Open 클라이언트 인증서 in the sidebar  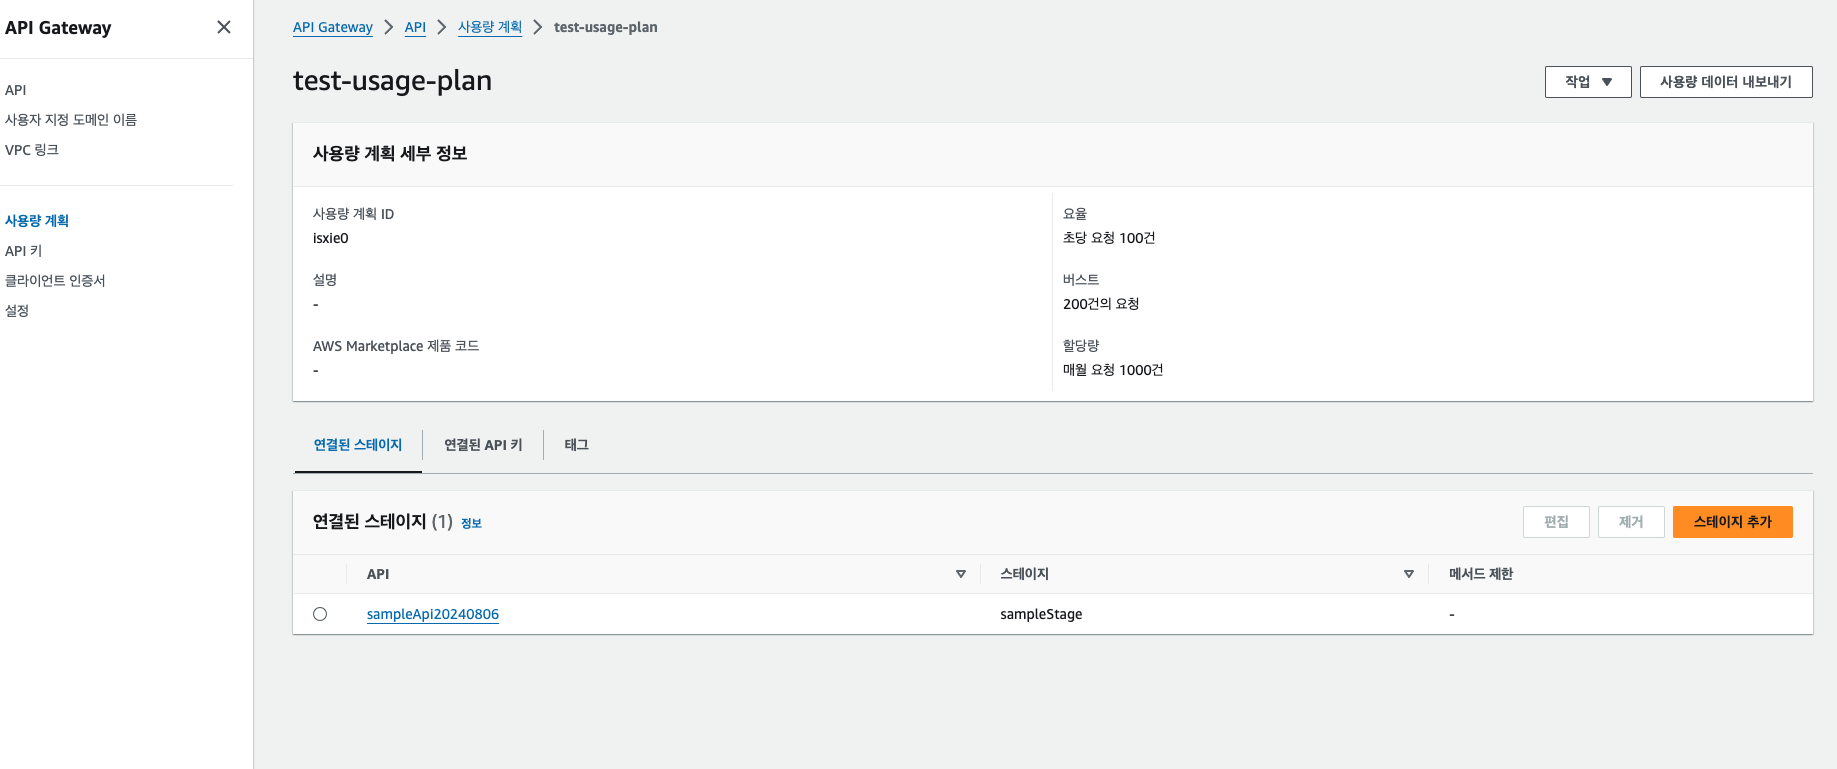coord(55,281)
